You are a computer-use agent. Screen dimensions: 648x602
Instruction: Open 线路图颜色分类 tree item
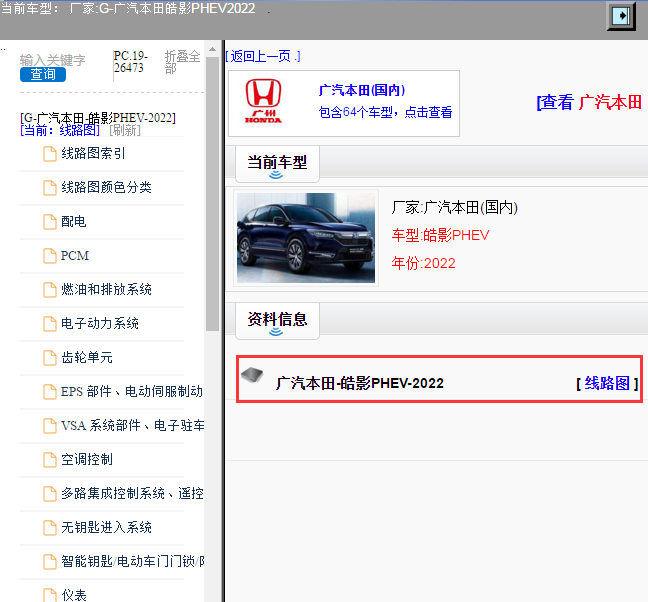[106, 188]
